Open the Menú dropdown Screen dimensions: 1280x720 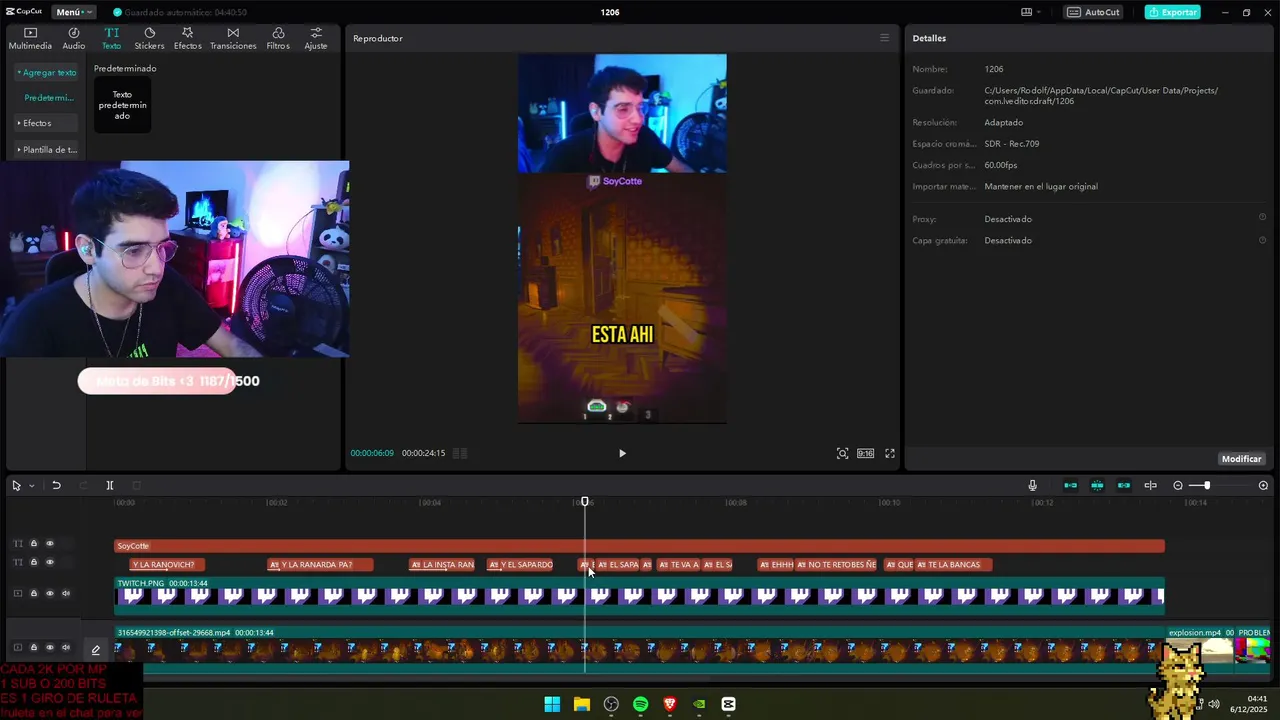(74, 12)
